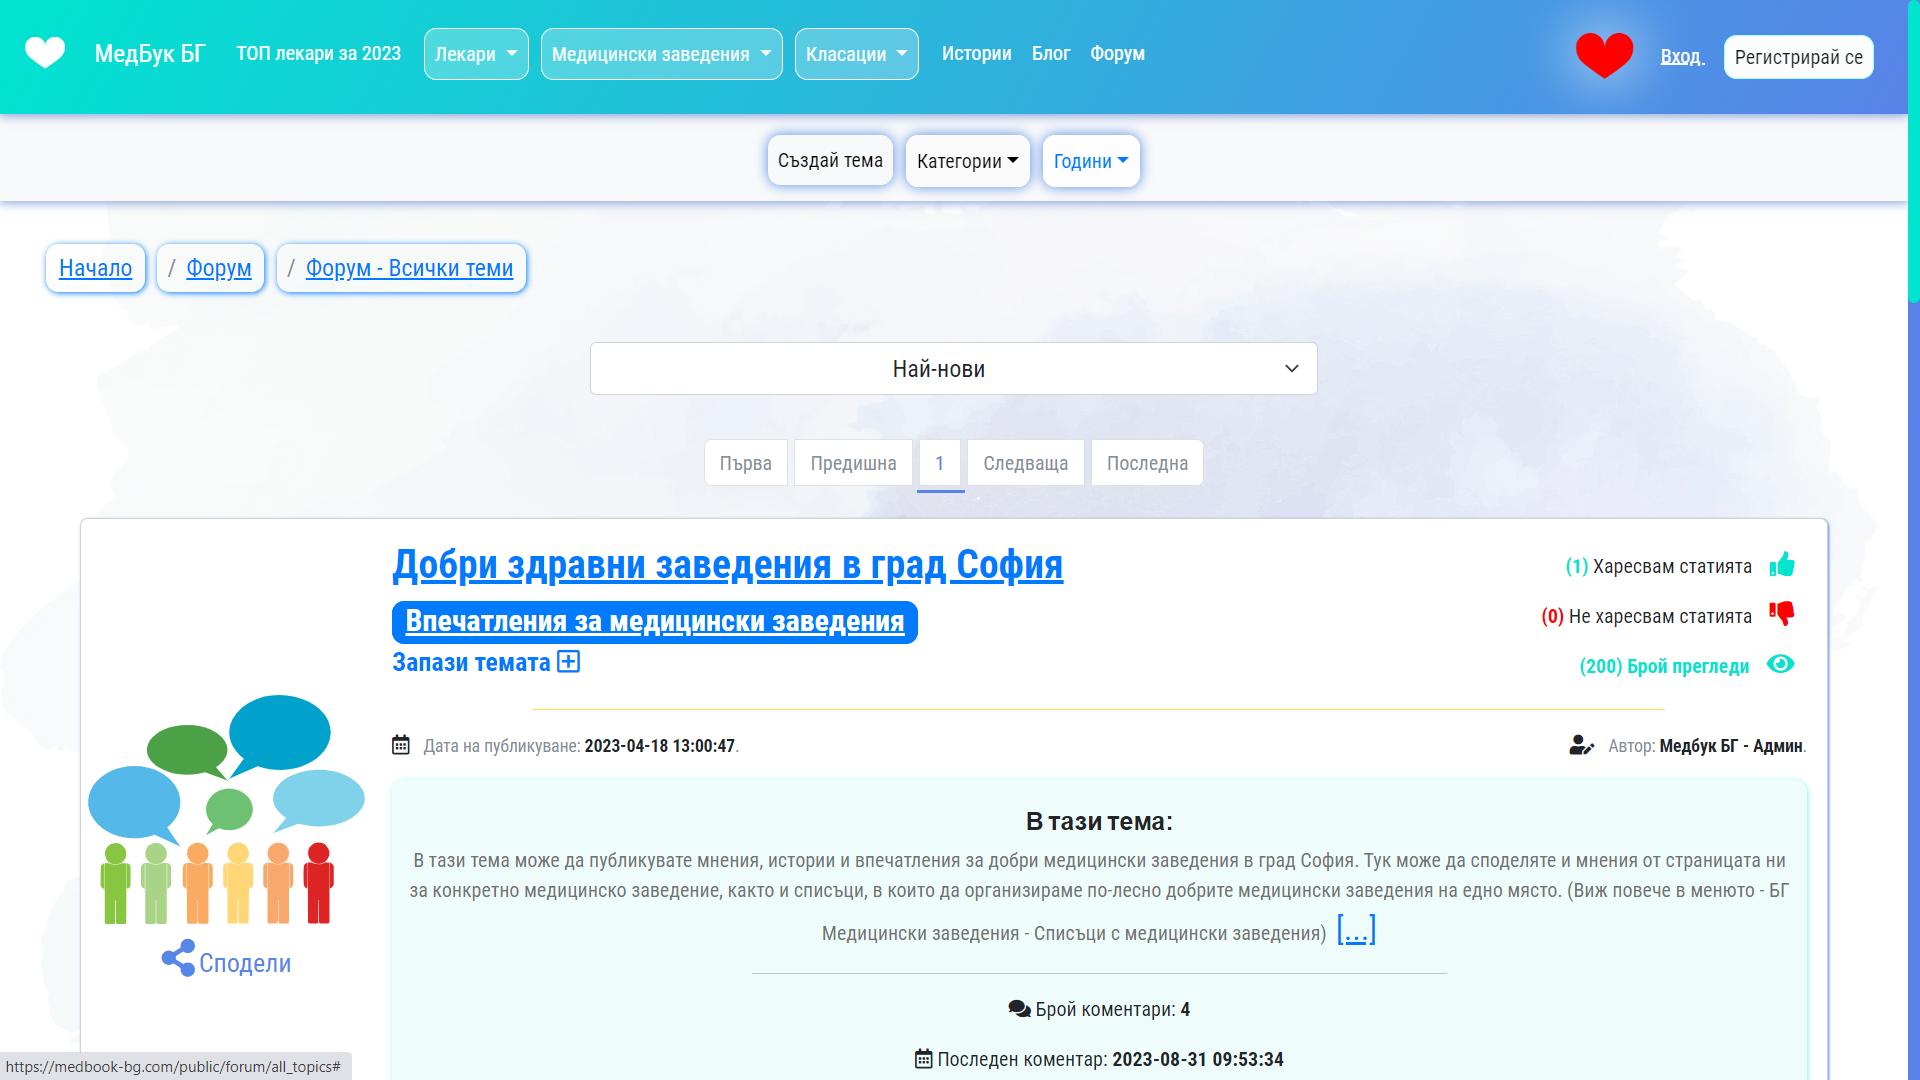Click the red heart icon near Вход
The width and height of the screenshot is (1920, 1080).
(x=1604, y=54)
